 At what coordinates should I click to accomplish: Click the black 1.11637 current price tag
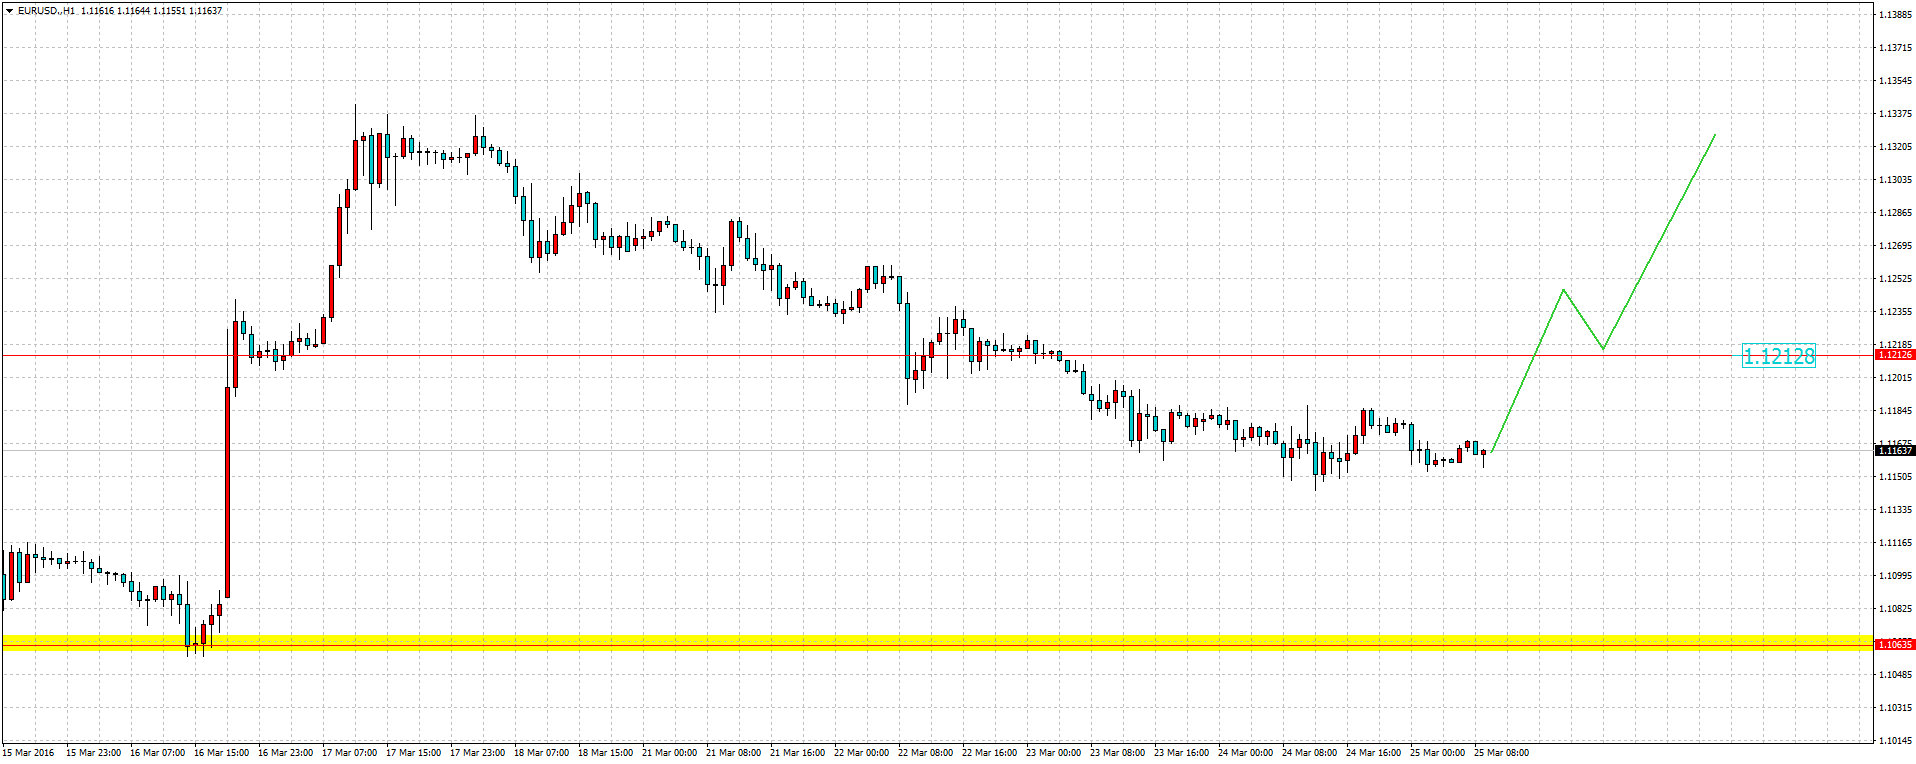pyautogui.click(x=1894, y=451)
